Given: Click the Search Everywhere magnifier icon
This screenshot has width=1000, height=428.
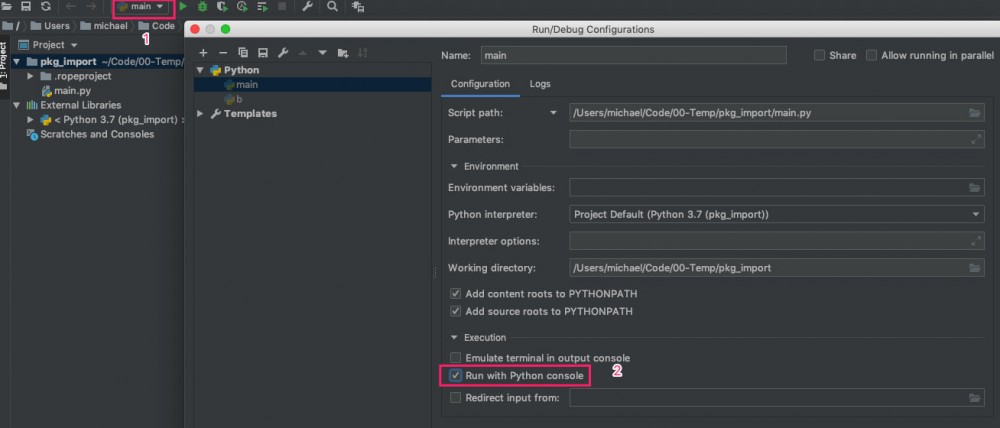Looking at the screenshot, I should coord(332,6).
